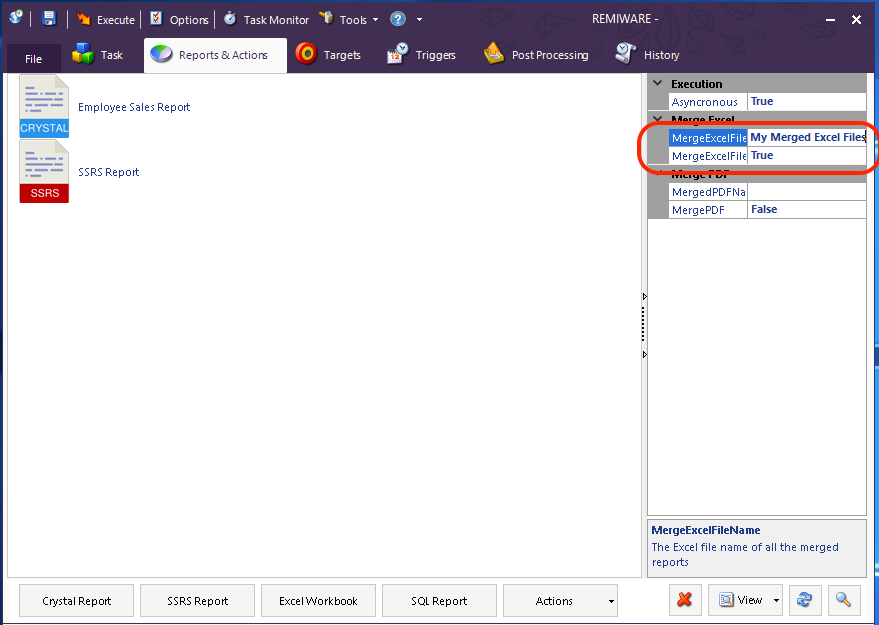Set MergePDF to True
The height and width of the screenshot is (625, 879).
806,209
